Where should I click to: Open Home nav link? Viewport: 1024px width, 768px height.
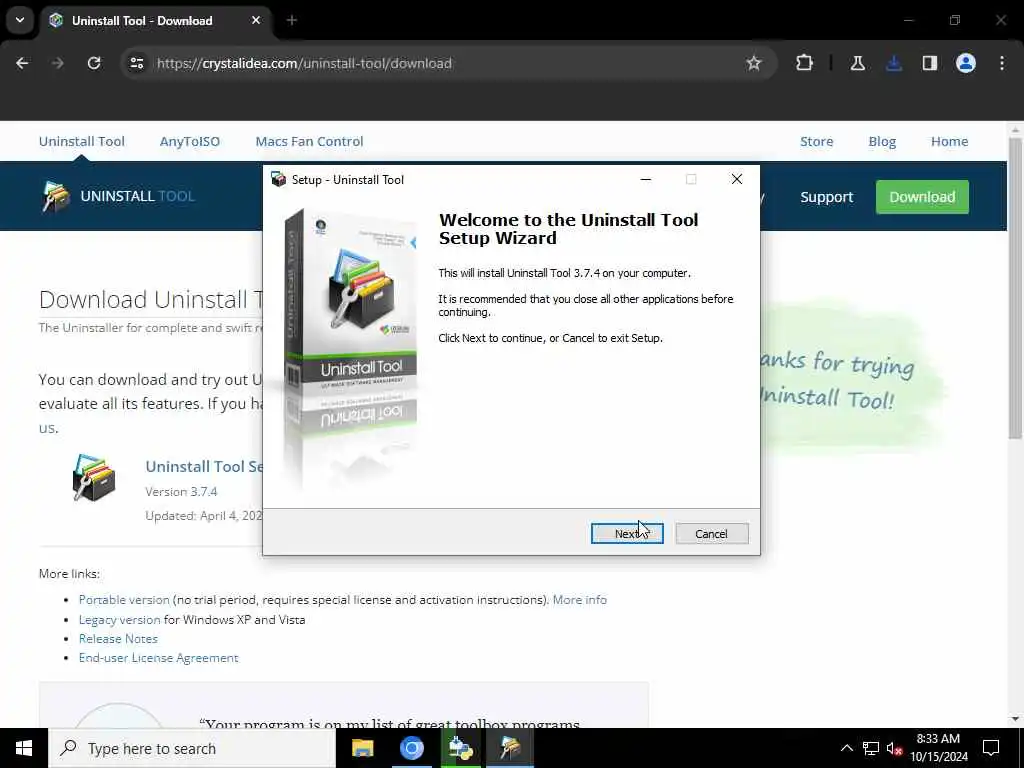pos(950,141)
